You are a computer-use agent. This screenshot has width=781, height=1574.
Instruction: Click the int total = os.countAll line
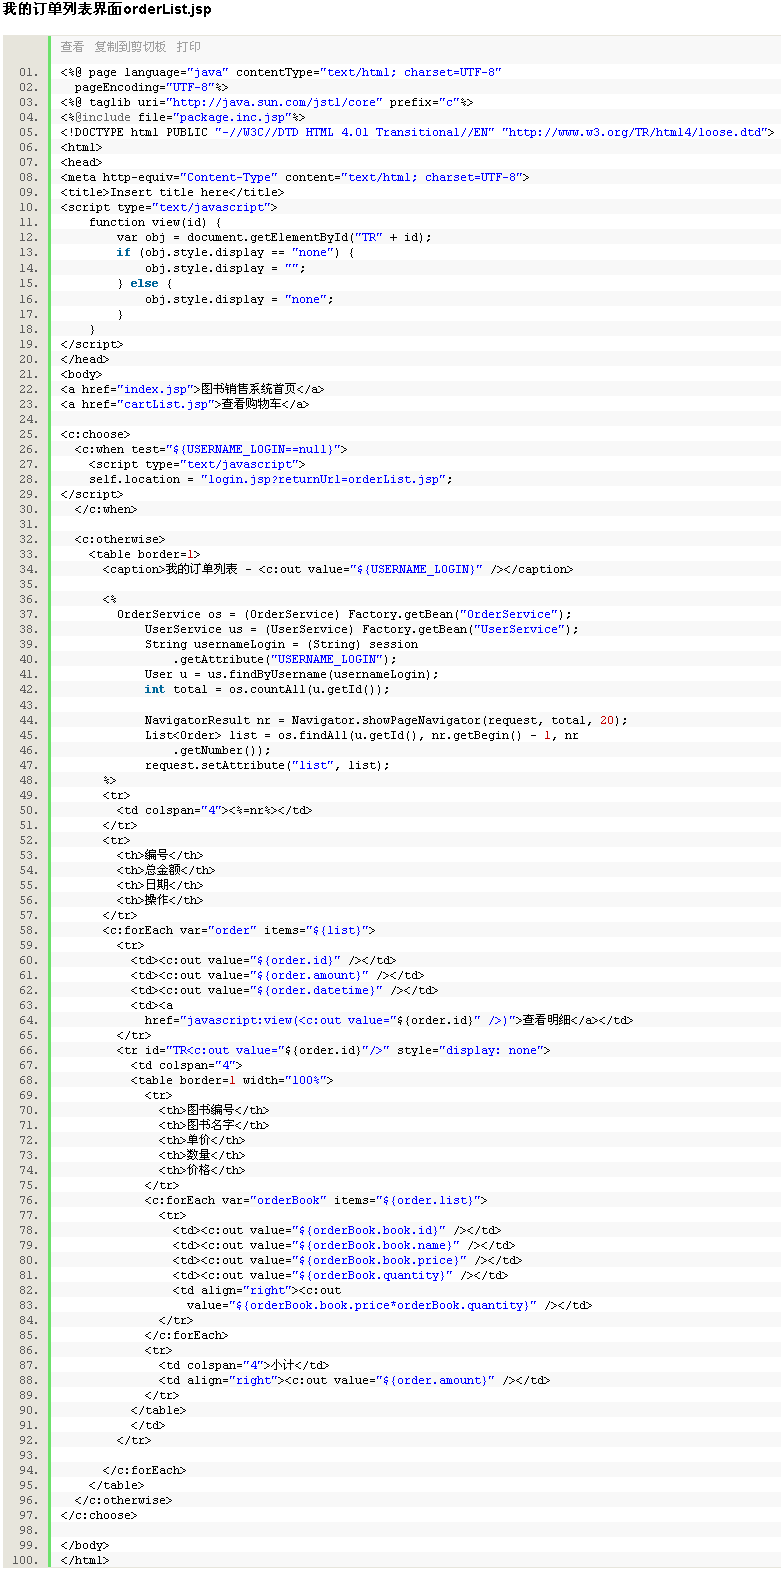267,689
